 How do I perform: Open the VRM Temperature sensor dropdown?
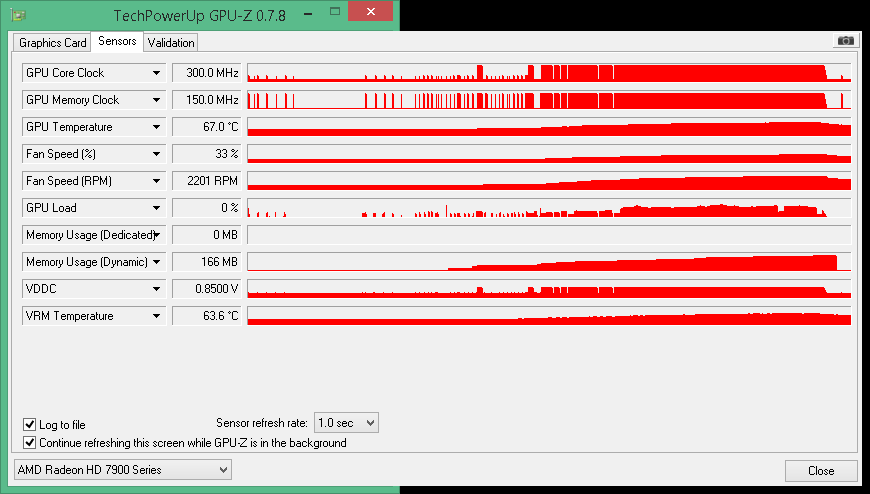(x=94, y=316)
